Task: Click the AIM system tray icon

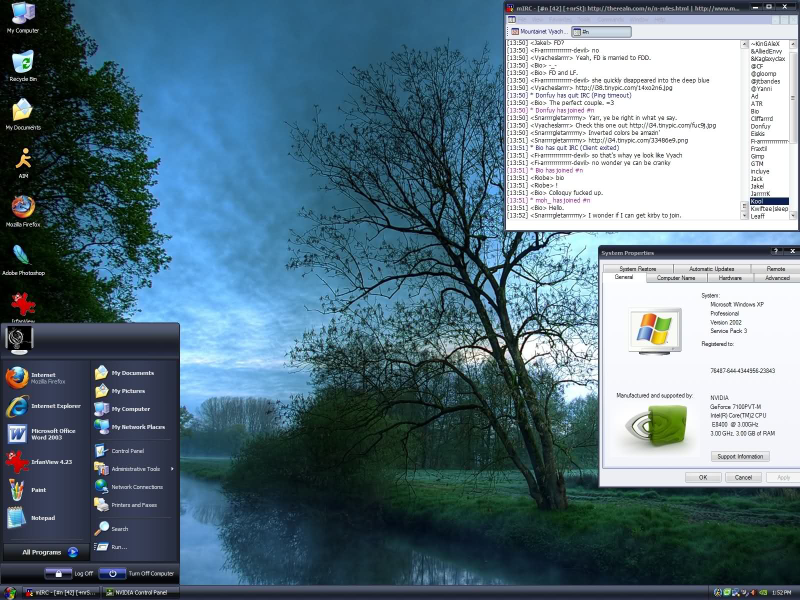Action: [x=718, y=592]
